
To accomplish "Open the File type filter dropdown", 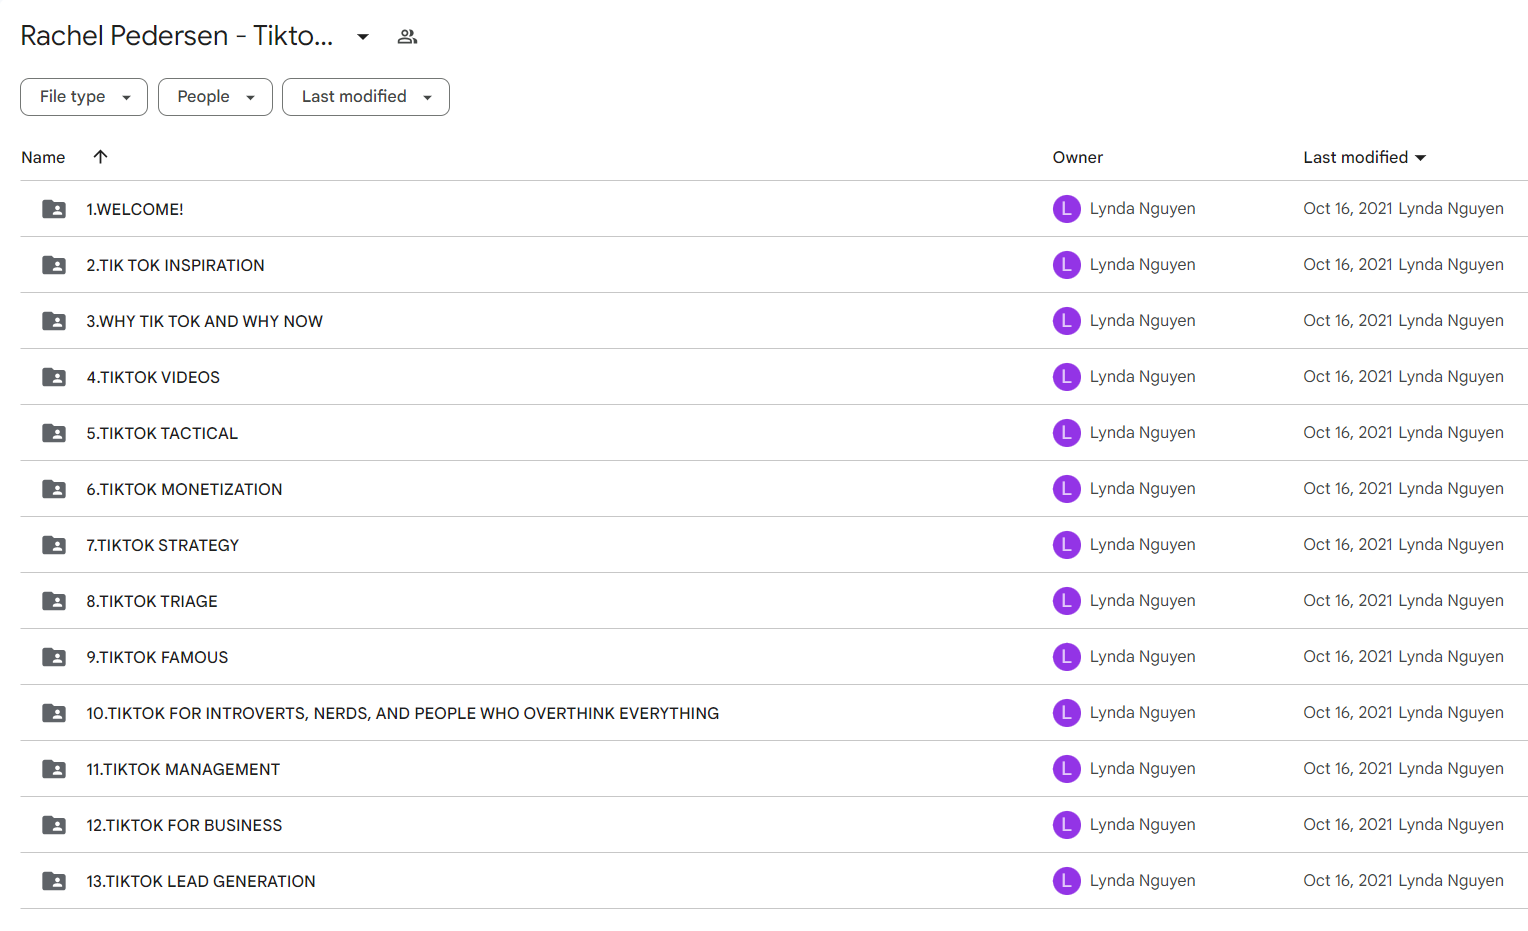I will click(x=84, y=97).
